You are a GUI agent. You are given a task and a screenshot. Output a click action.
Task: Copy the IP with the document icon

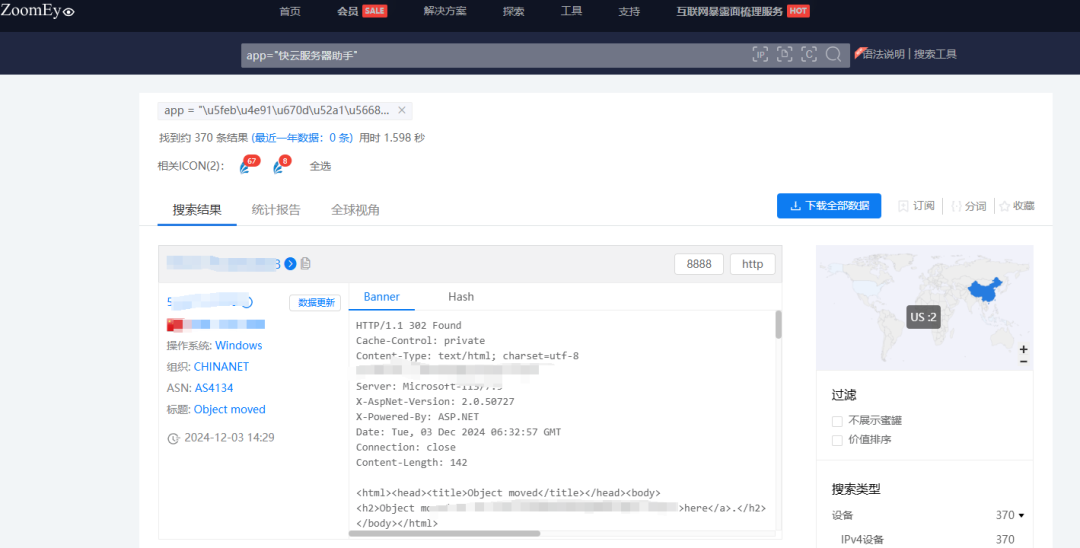click(306, 264)
